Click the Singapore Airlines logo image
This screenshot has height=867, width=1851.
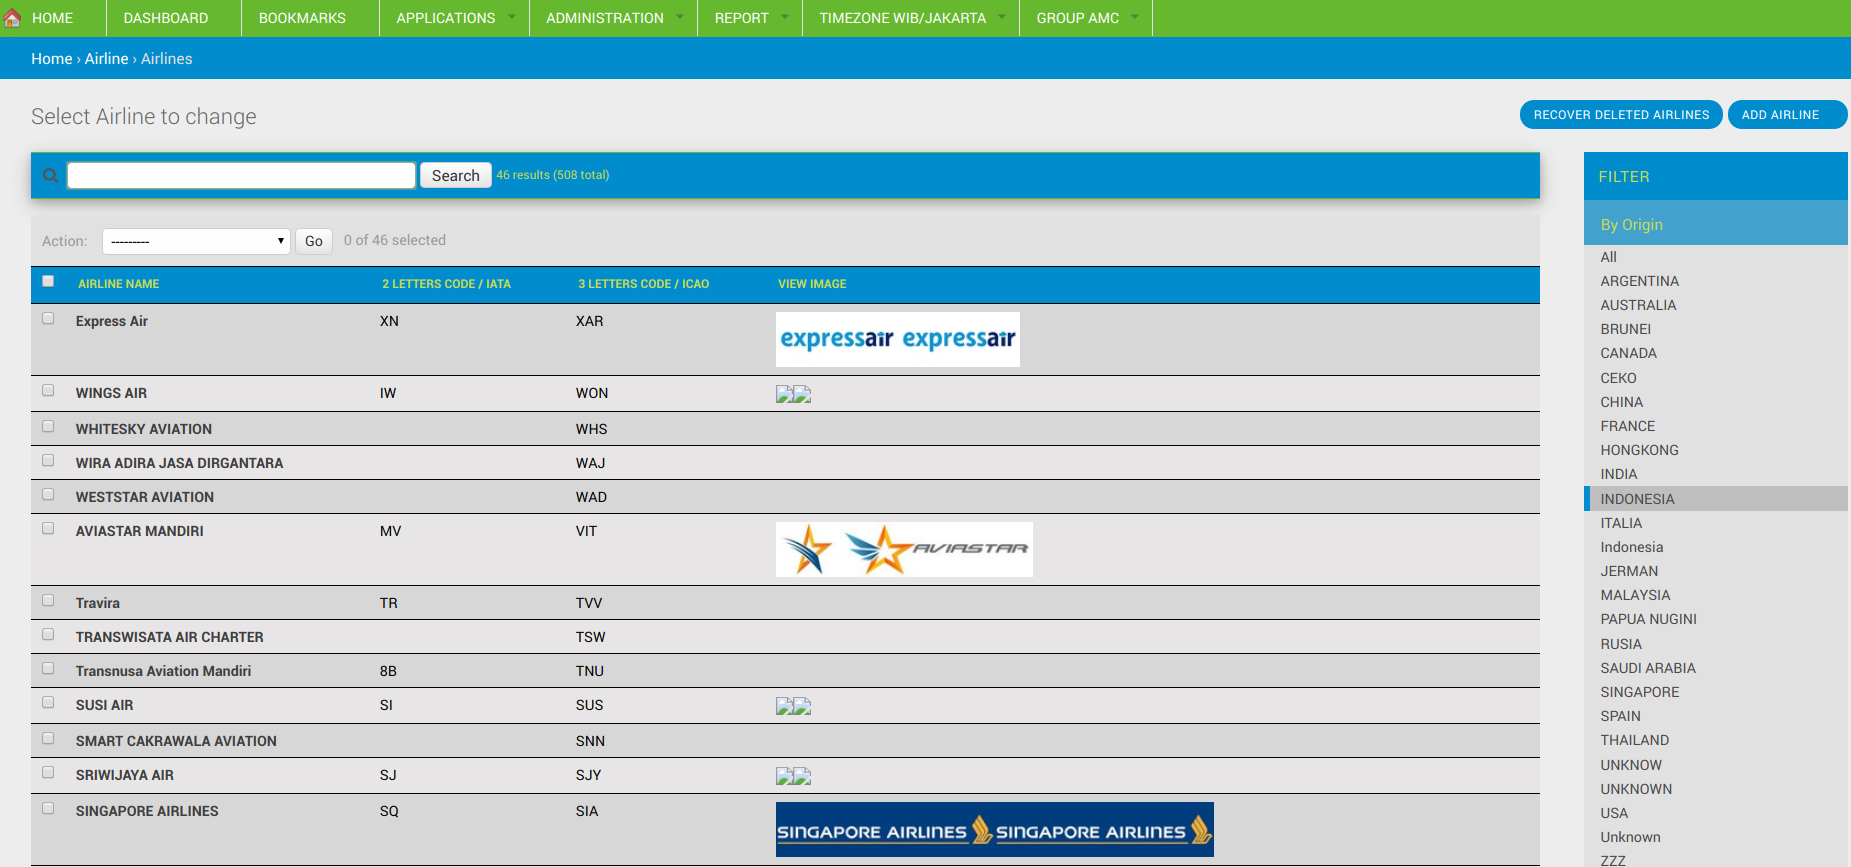(x=994, y=829)
